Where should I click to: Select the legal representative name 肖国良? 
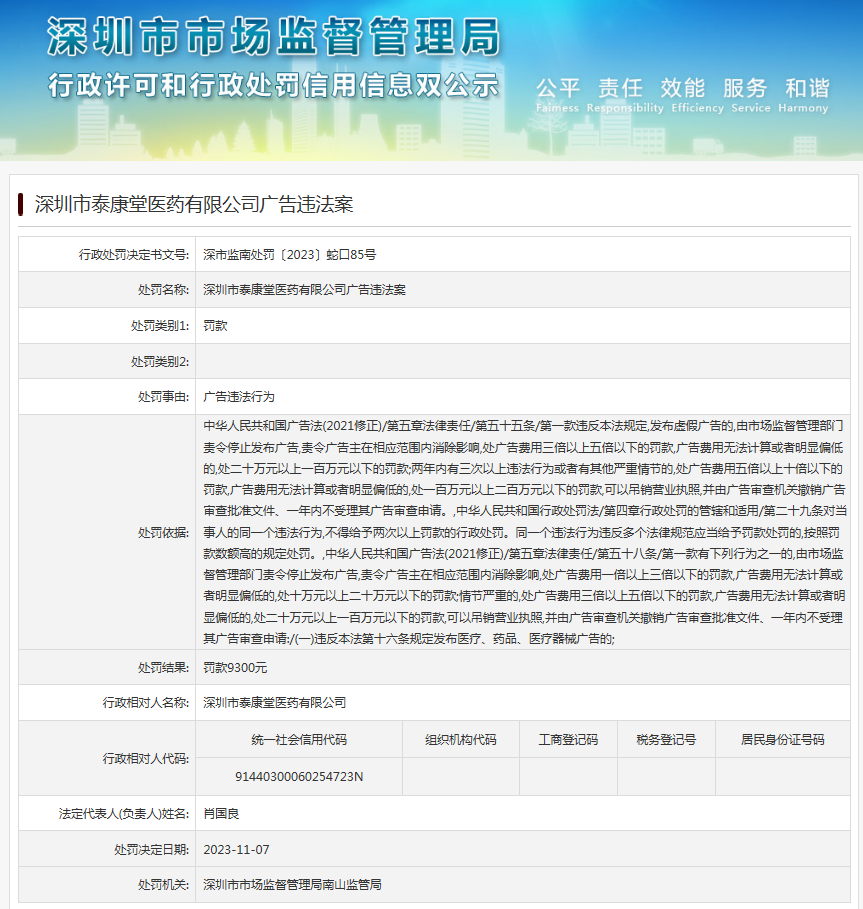pos(221,814)
